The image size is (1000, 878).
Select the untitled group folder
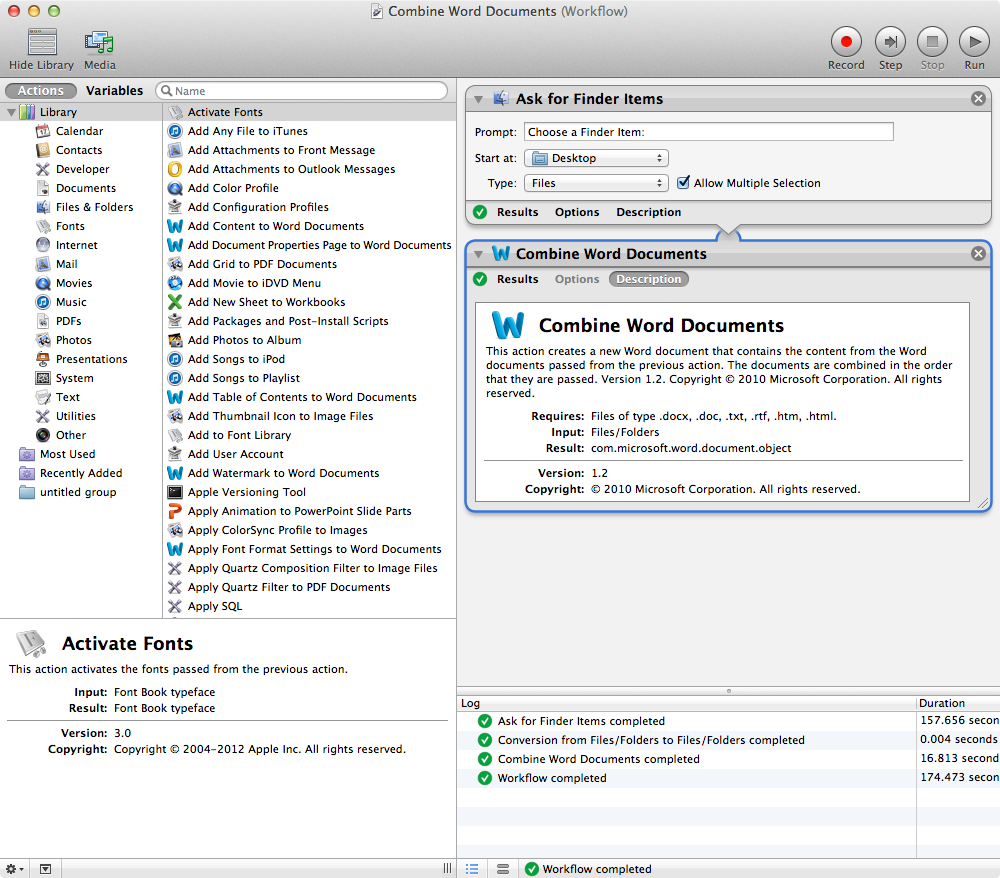click(78, 492)
